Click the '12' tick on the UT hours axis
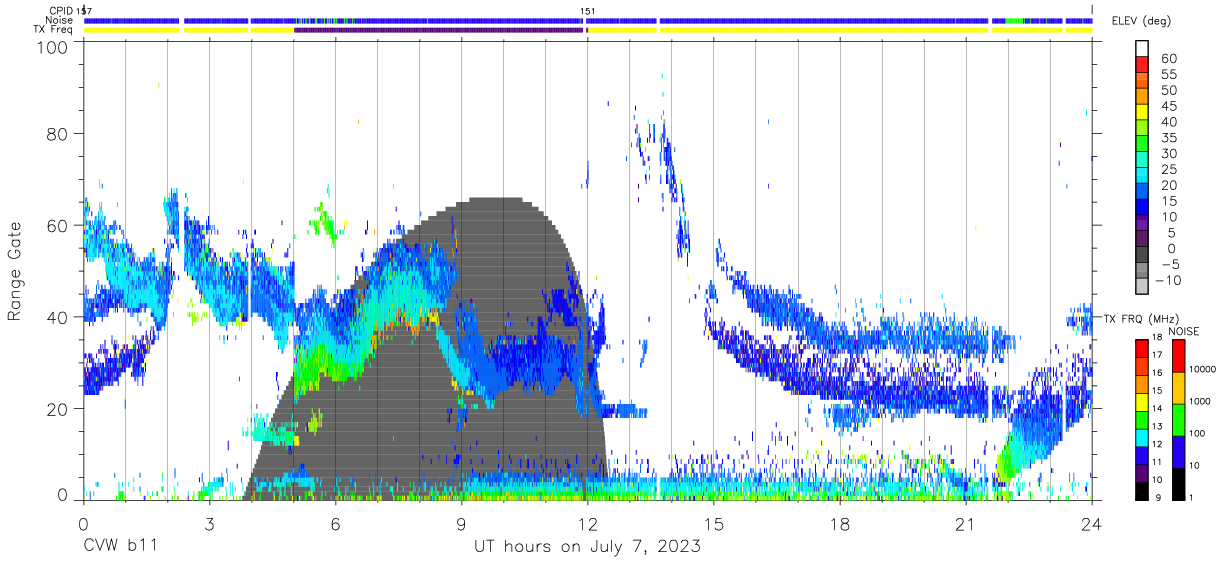Screen dimensions: 1228x567 (587, 523)
